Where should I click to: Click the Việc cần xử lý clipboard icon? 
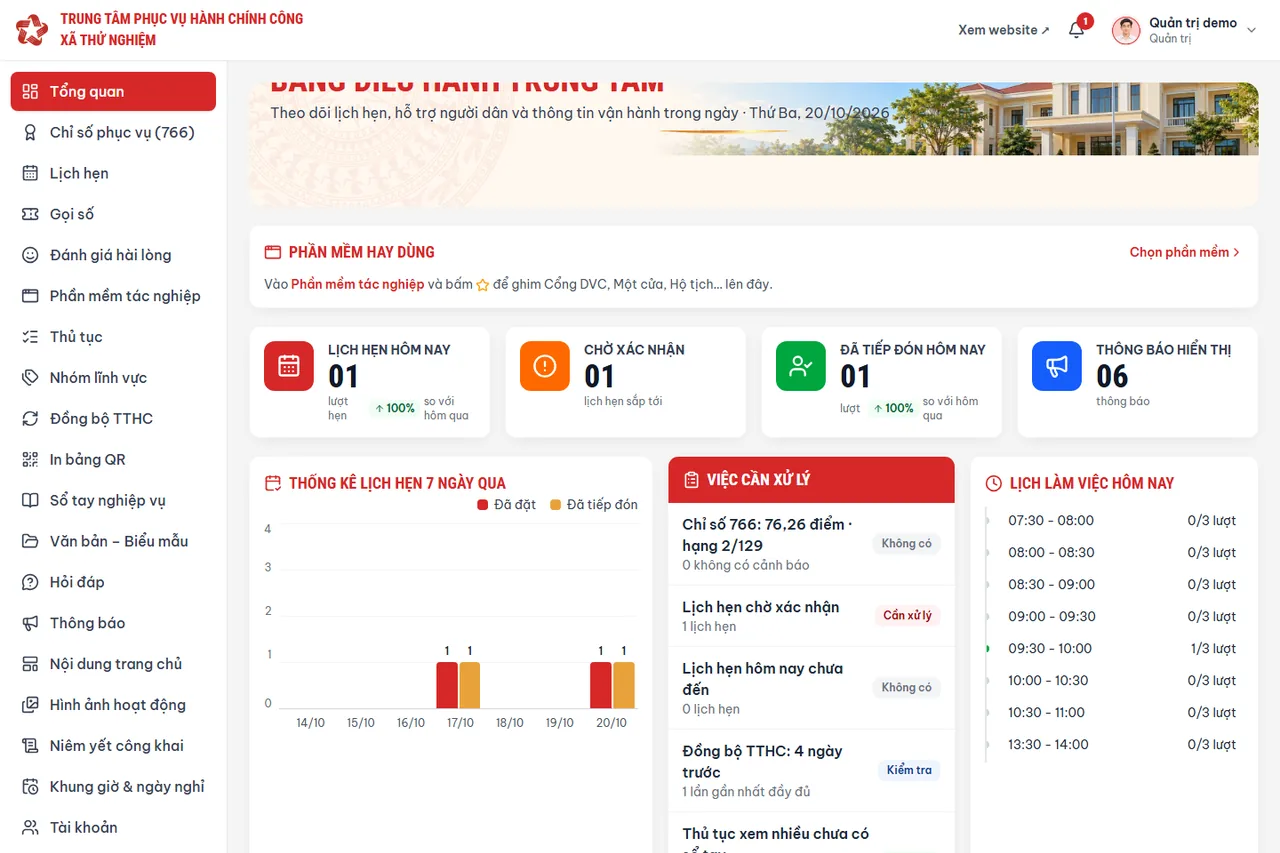click(691, 480)
